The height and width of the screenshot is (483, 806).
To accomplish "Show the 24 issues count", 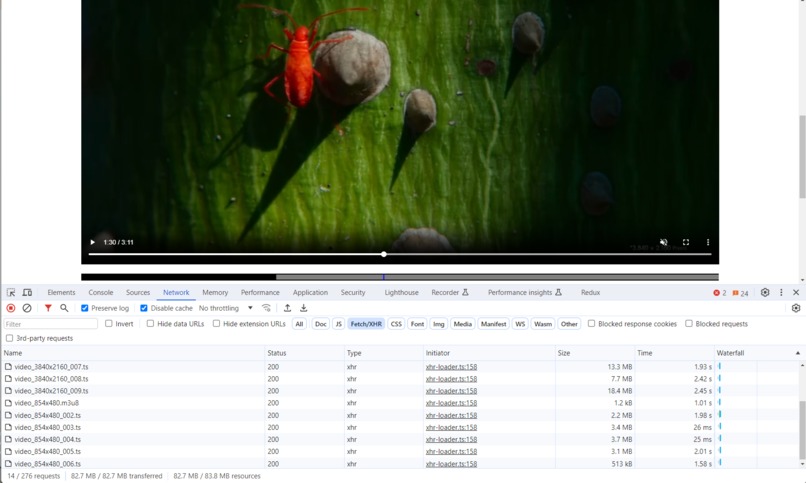I will [740, 293].
